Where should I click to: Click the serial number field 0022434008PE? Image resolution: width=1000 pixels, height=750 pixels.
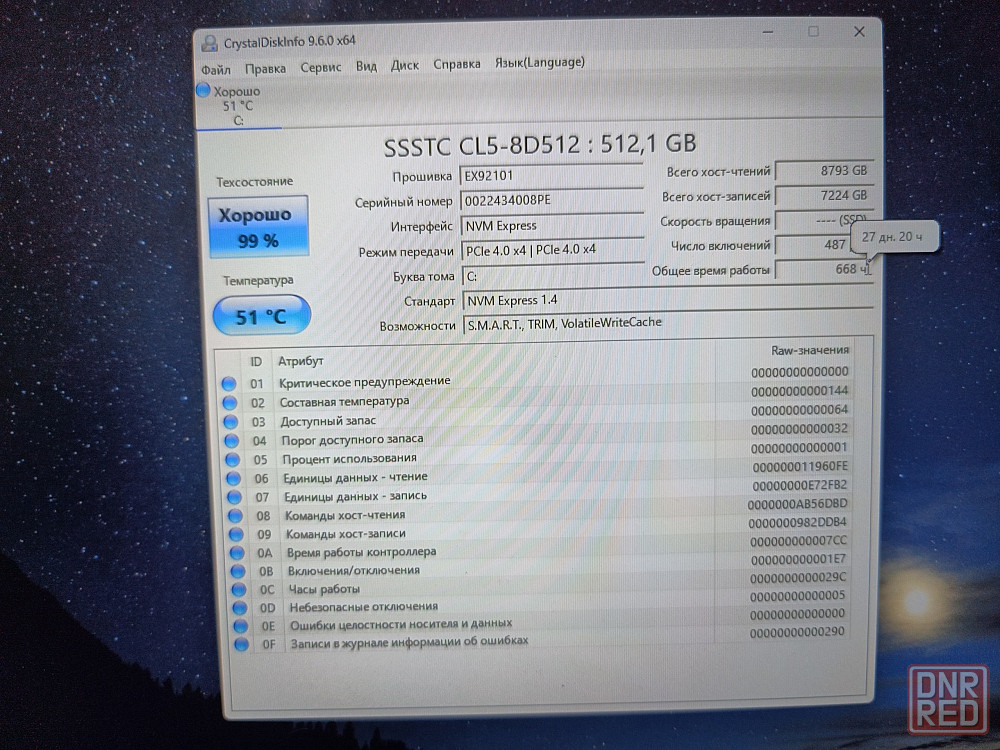(550, 200)
